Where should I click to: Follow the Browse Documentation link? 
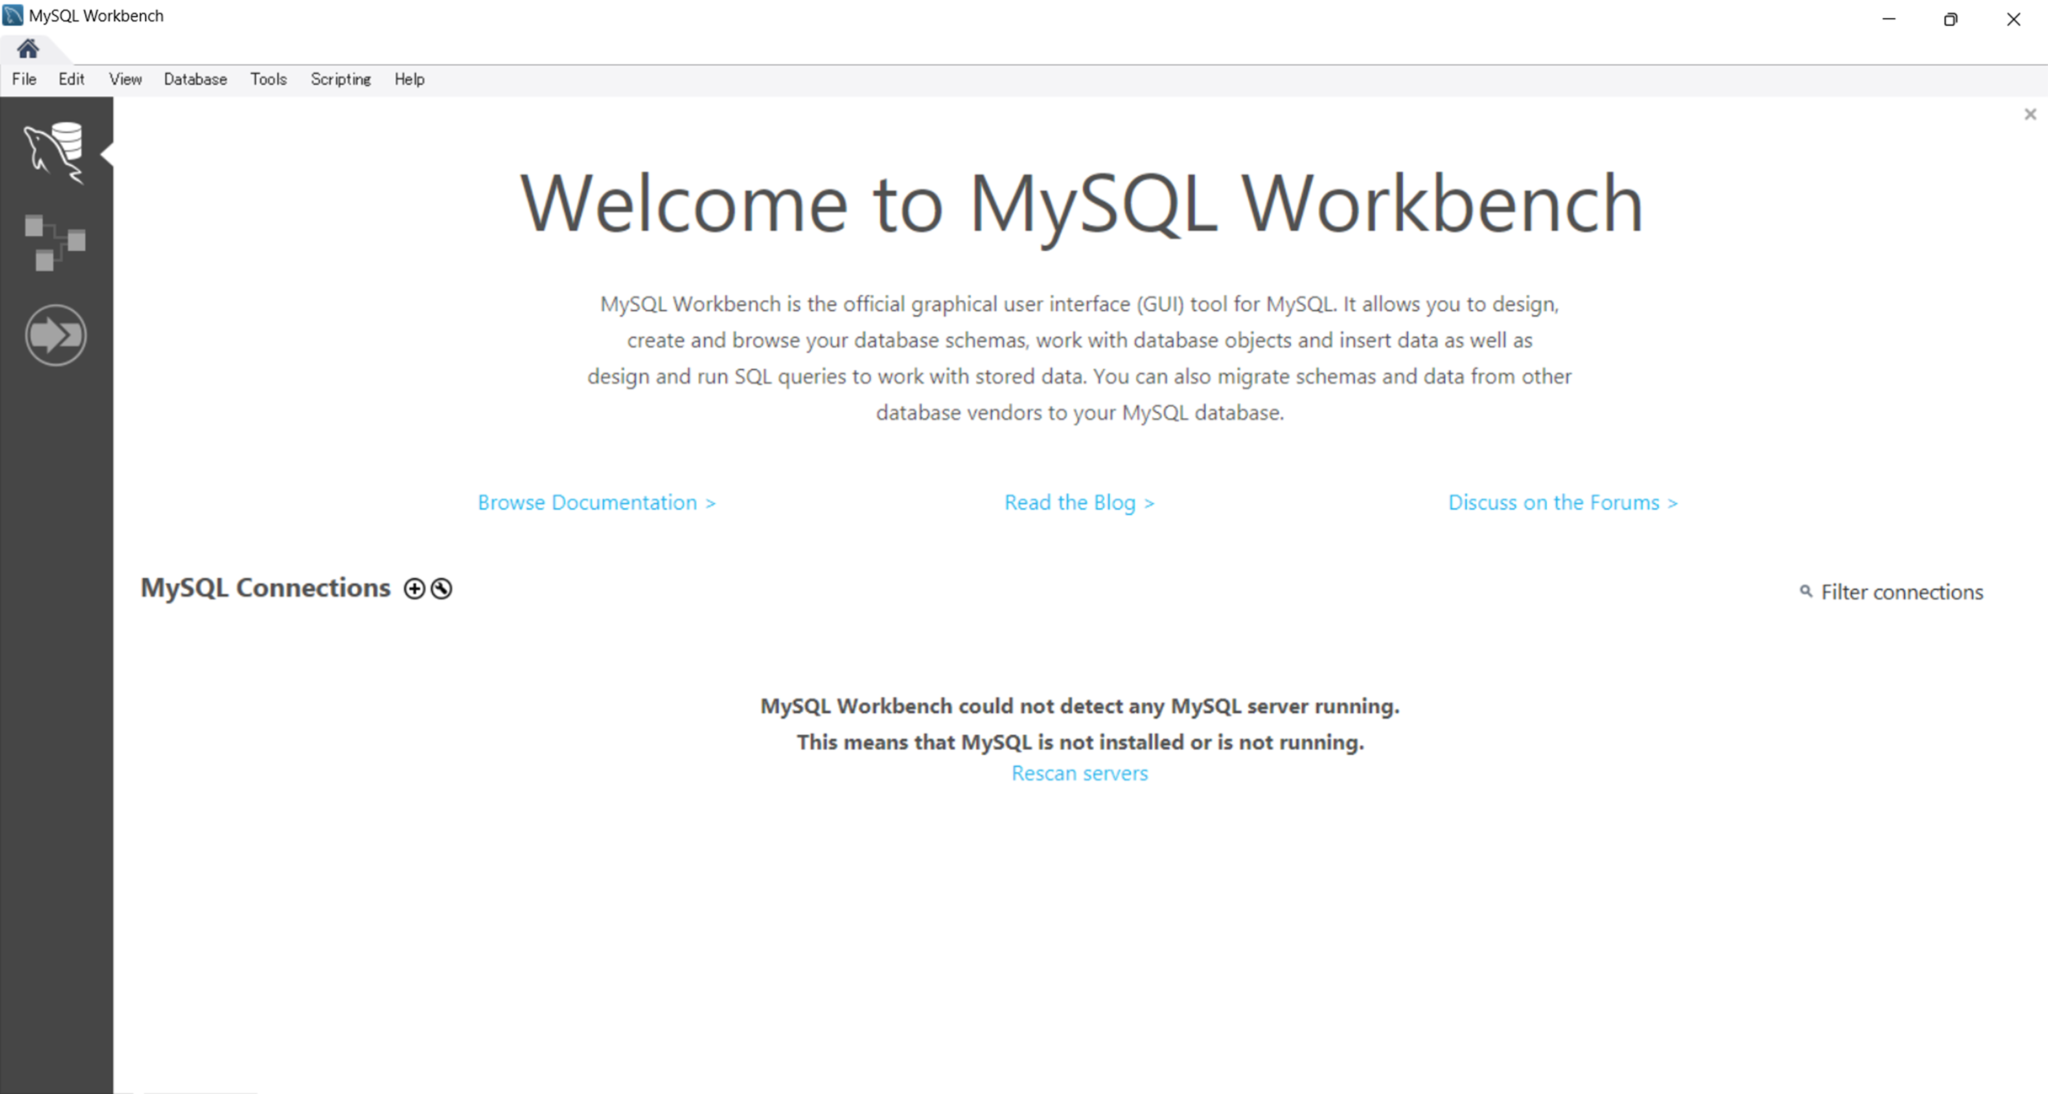(x=596, y=502)
